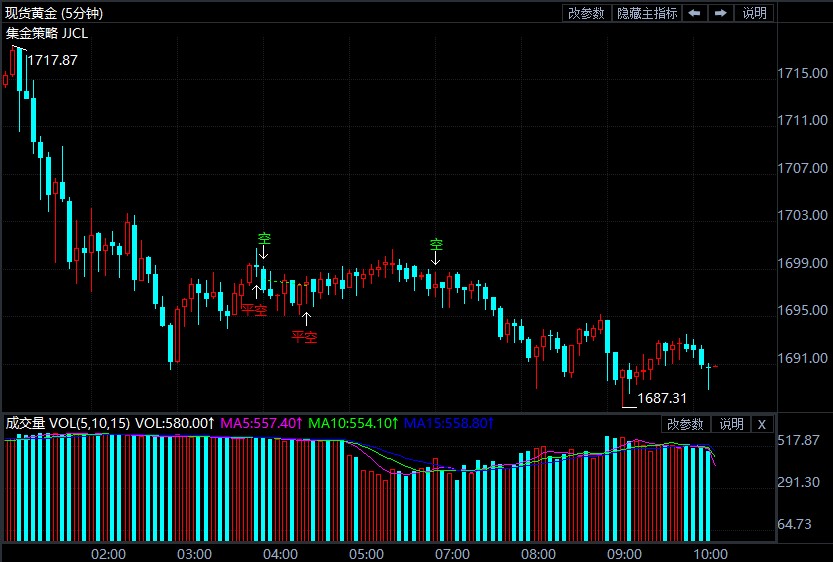
Task: Select red 平空 label left of 04:00
Action: click(x=254, y=310)
